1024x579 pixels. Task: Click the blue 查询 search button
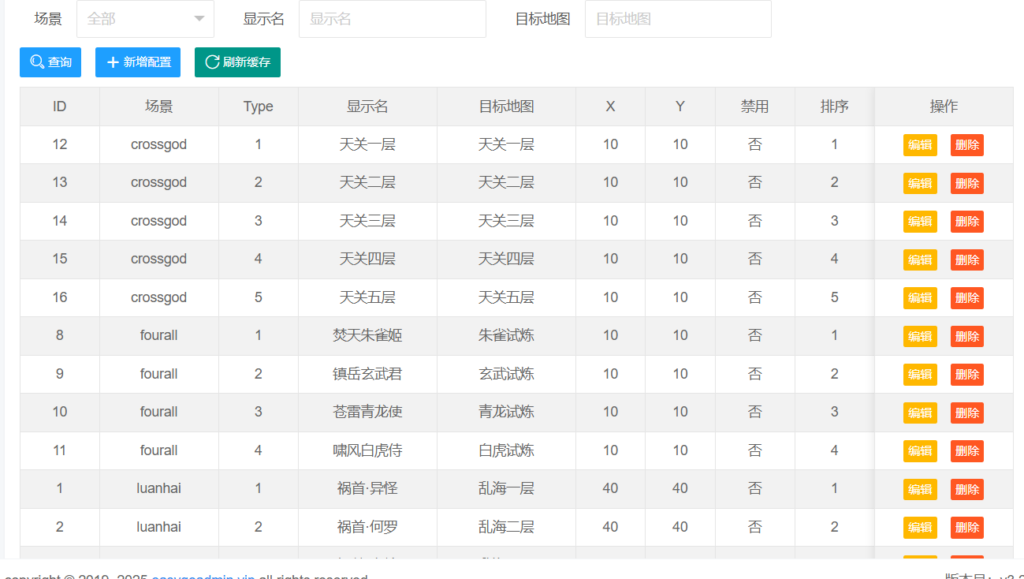[50, 62]
